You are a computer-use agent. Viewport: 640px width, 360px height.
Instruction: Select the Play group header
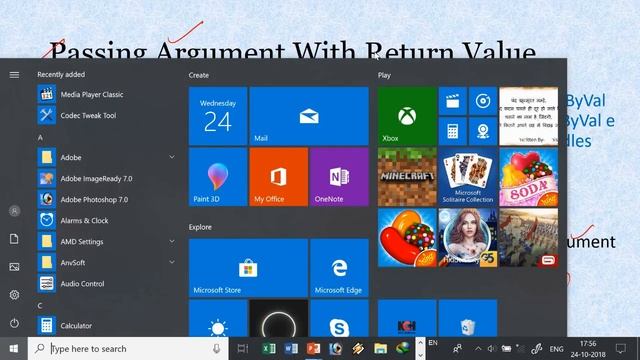tap(384, 75)
